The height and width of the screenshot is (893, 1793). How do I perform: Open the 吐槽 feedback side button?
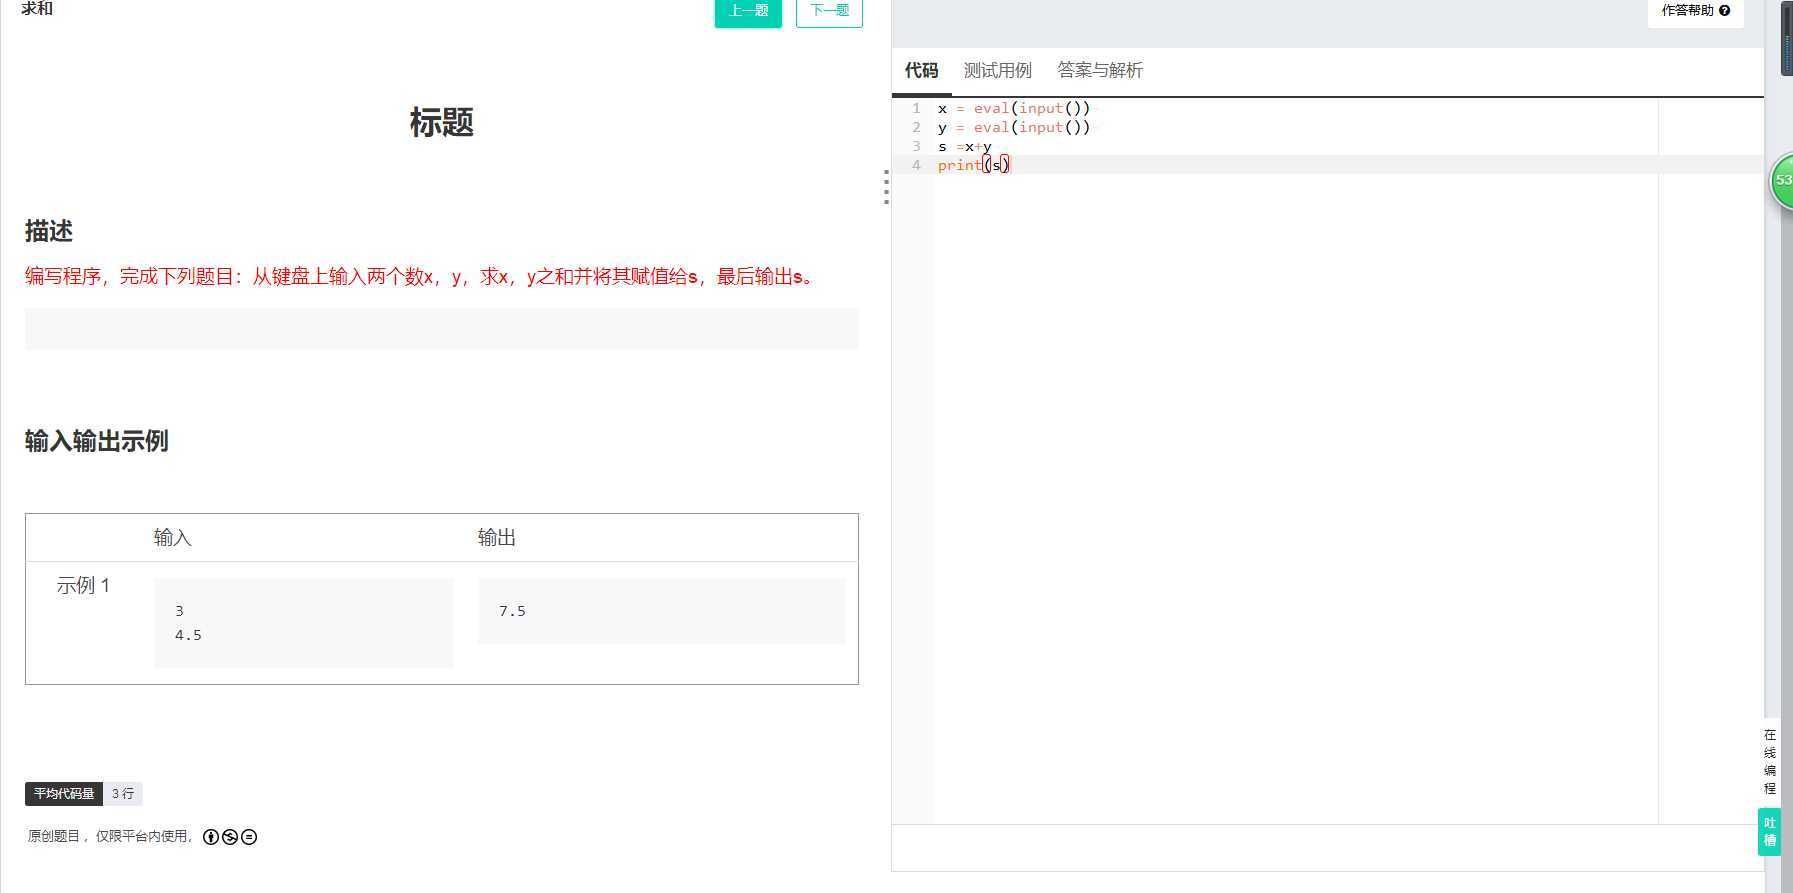[1769, 832]
